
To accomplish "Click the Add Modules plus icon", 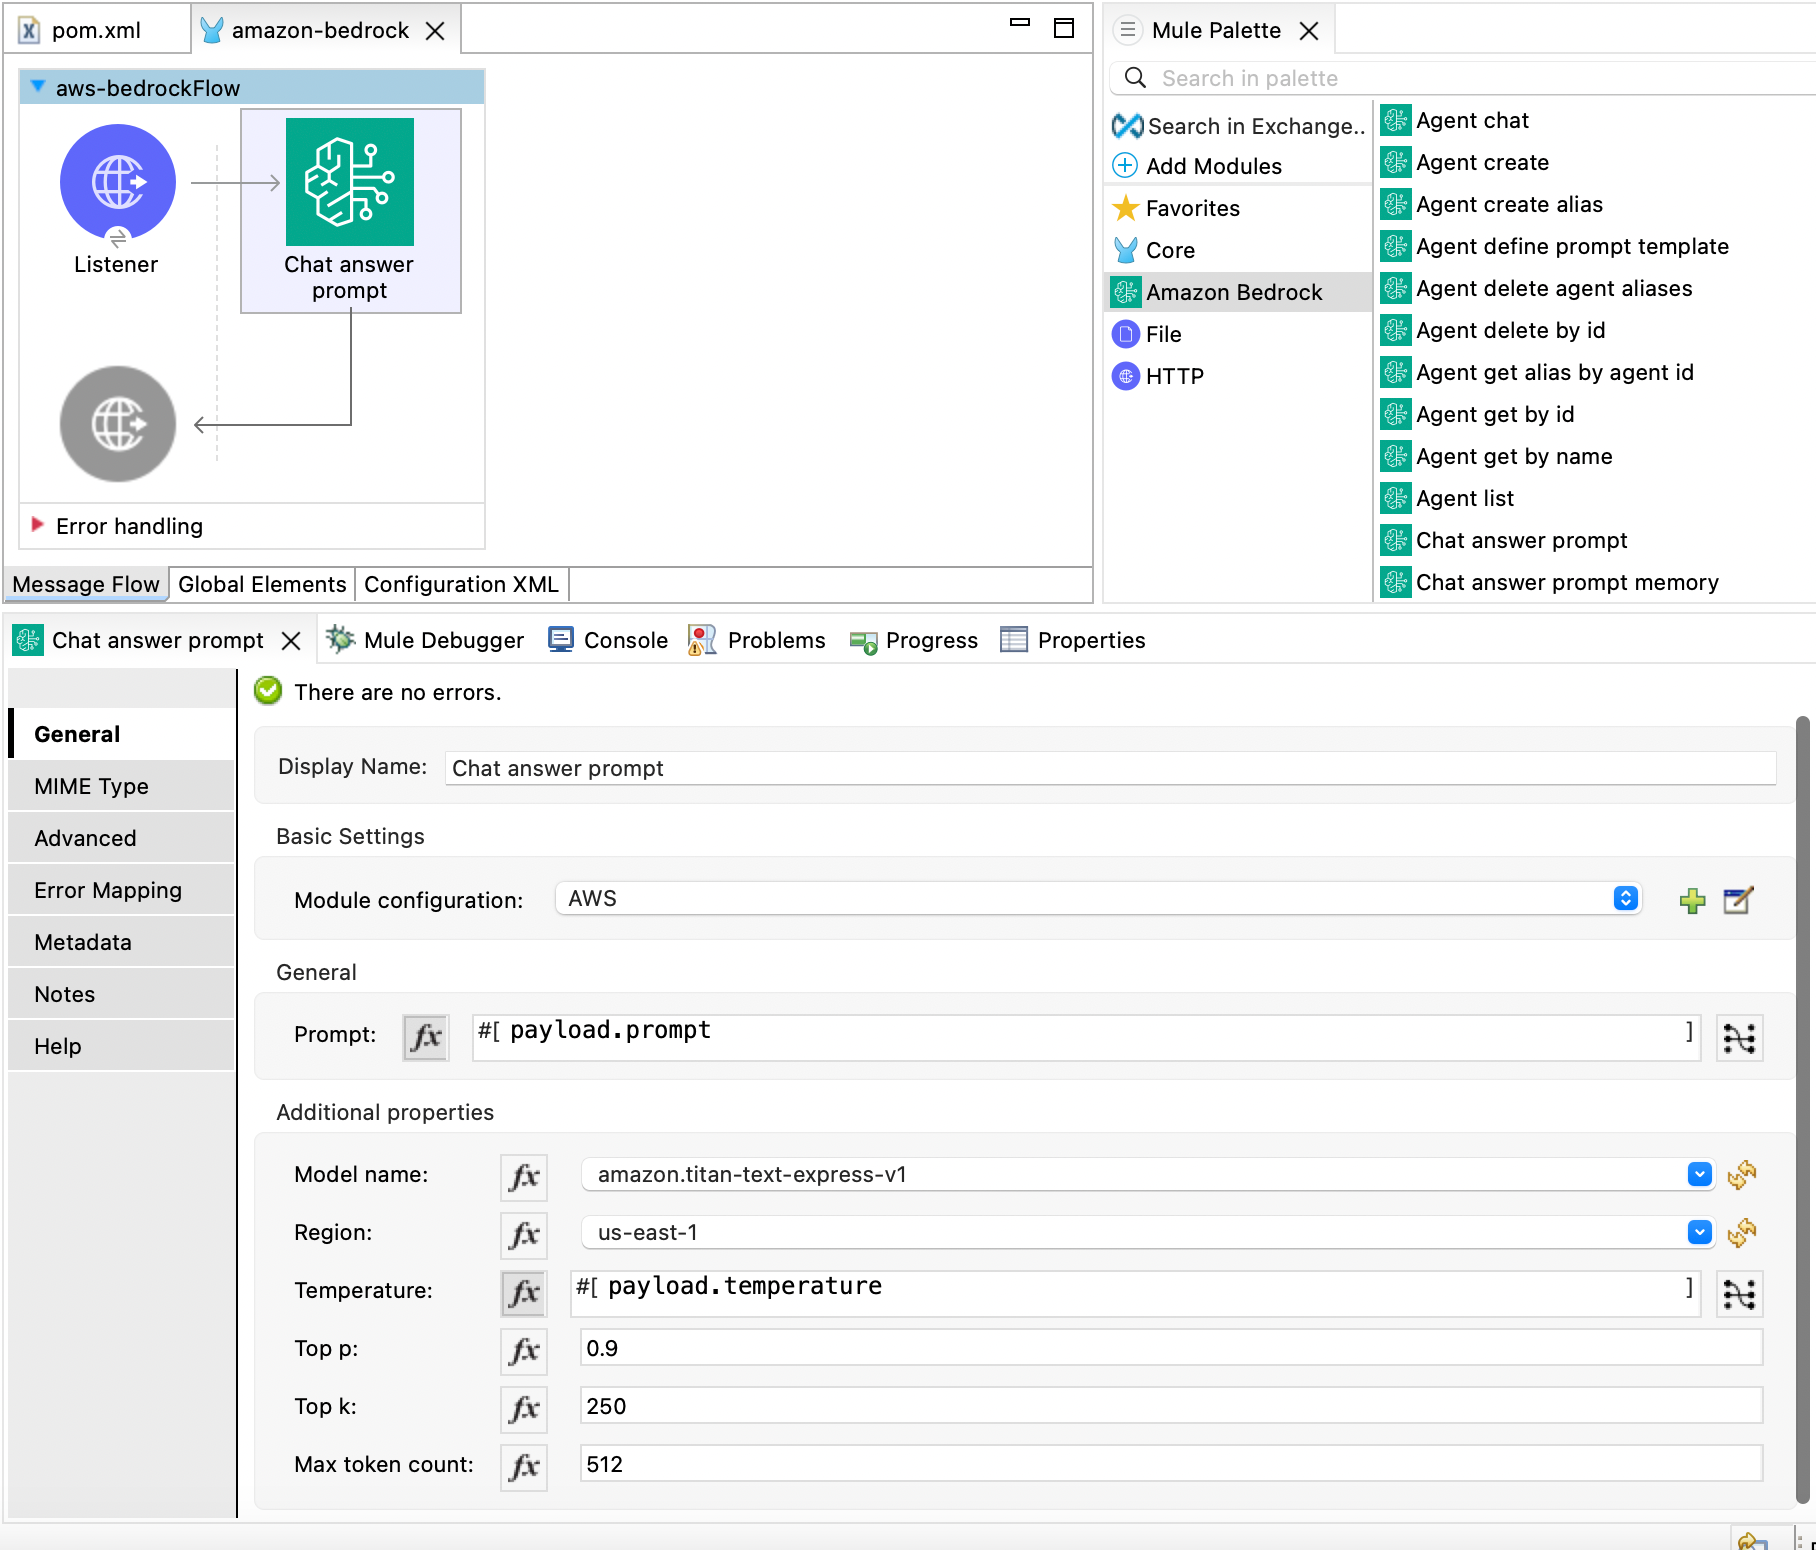I will [1125, 166].
